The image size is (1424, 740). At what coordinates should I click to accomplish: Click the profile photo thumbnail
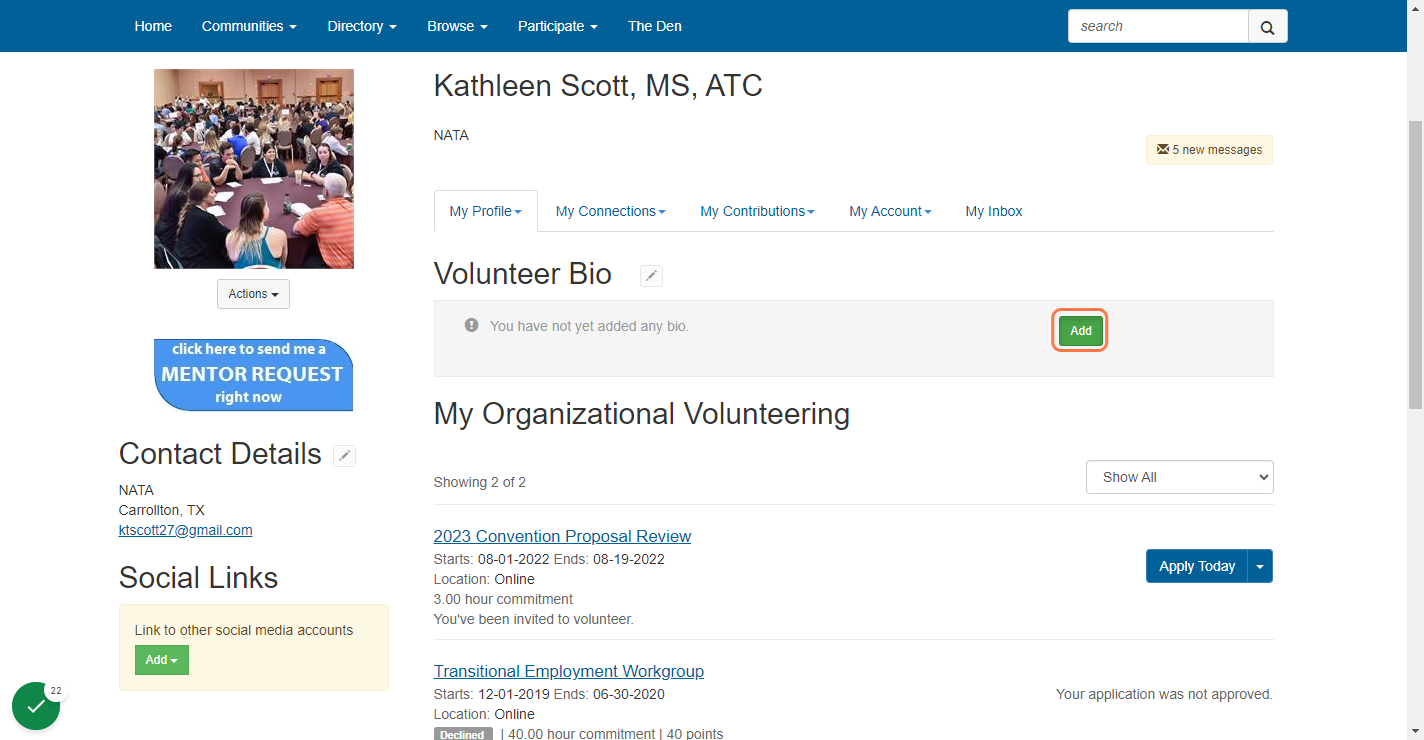[x=254, y=169]
